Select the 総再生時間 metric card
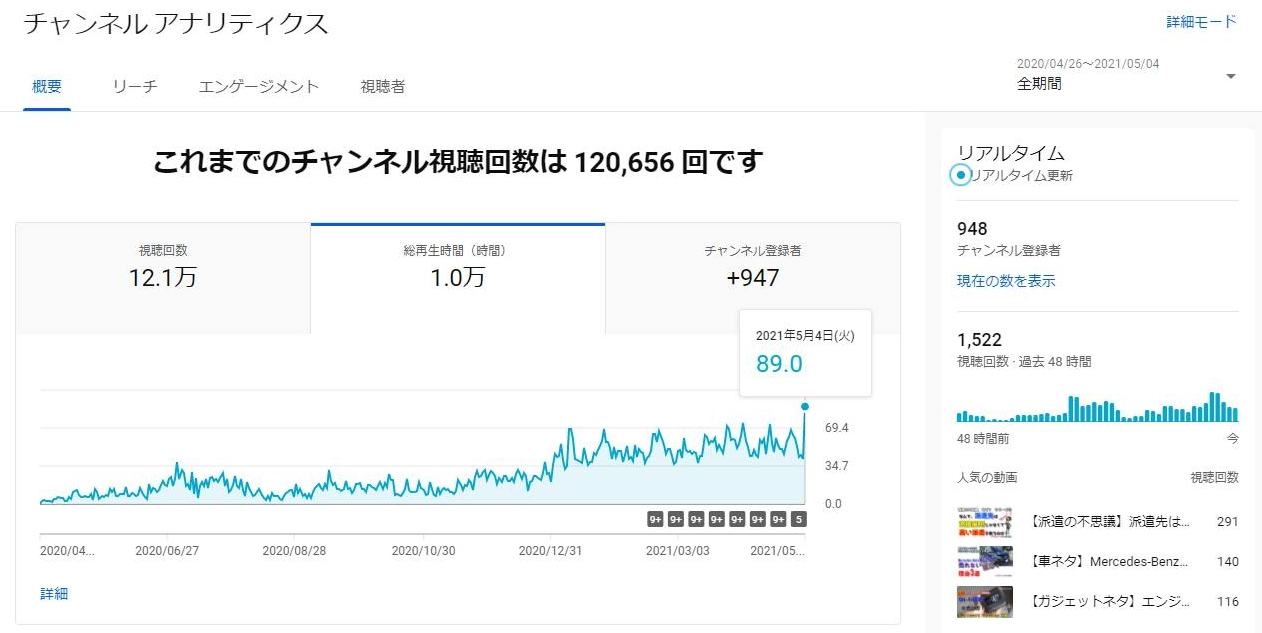 click(x=457, y=267)
